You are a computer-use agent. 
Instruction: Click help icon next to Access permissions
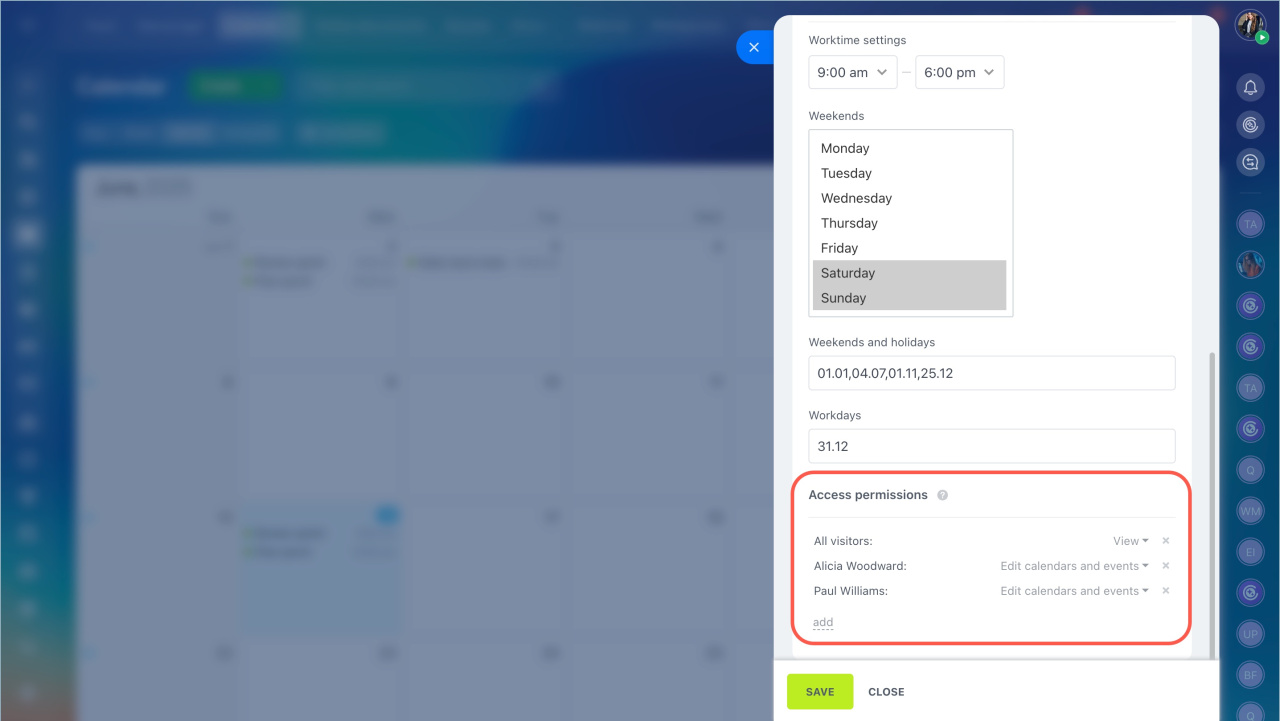tap(942, 495)
